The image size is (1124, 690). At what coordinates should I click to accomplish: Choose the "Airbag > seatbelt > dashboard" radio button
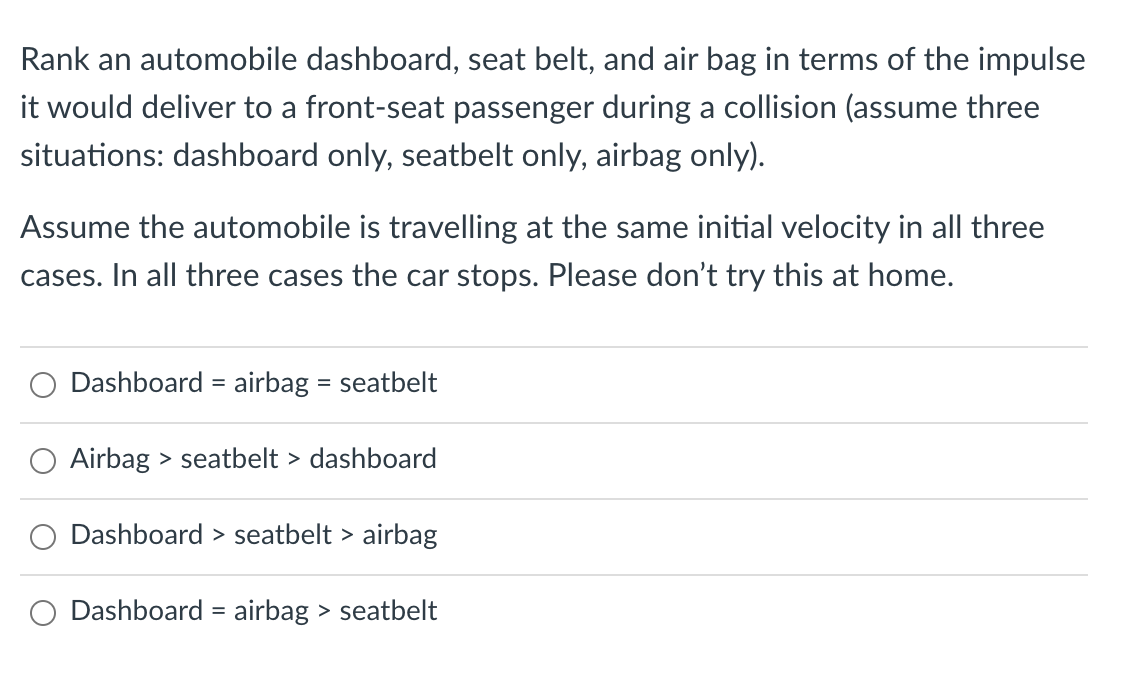(x=43, y=461)
